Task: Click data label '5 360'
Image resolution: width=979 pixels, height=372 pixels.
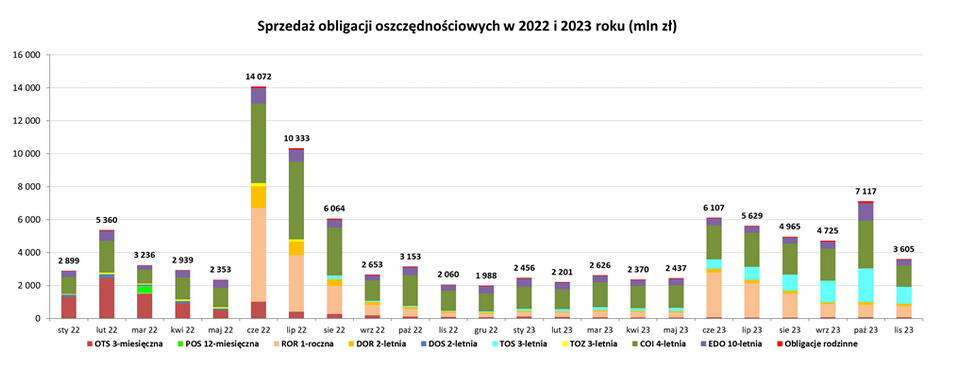Action: tap(106, 220)
